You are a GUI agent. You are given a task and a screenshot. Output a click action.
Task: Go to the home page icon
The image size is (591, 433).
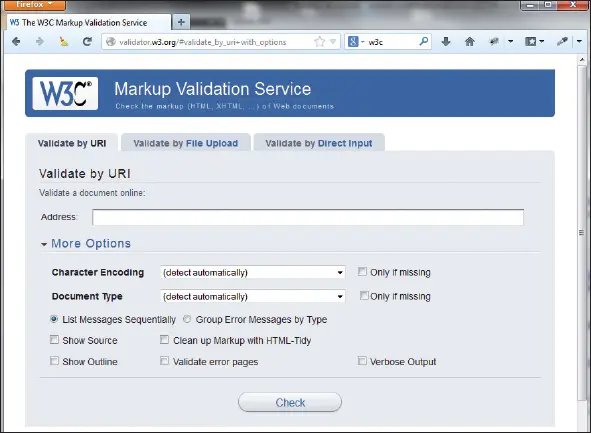tap(470, 41)
